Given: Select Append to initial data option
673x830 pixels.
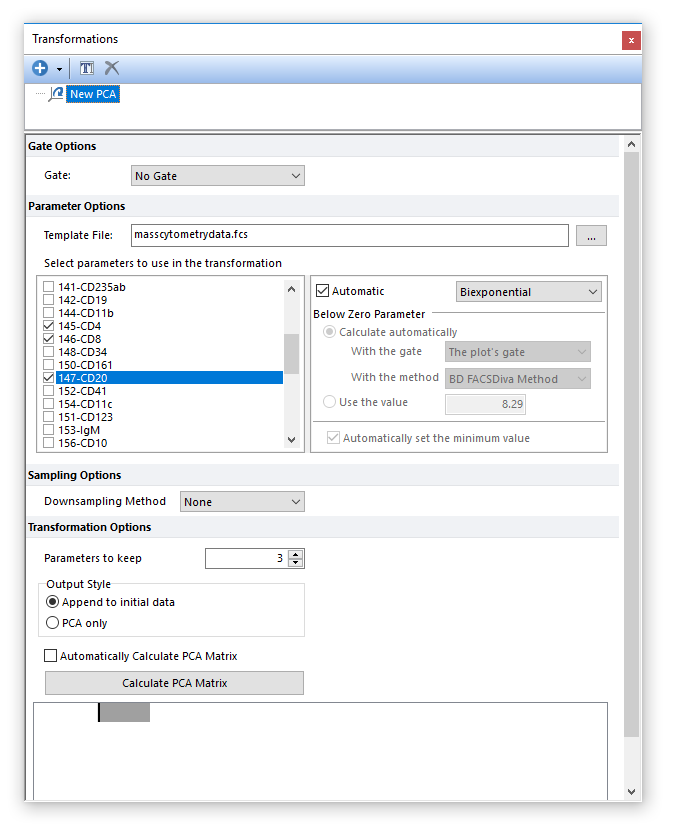Looking at the screenshot, I should [x=53, y=602].
